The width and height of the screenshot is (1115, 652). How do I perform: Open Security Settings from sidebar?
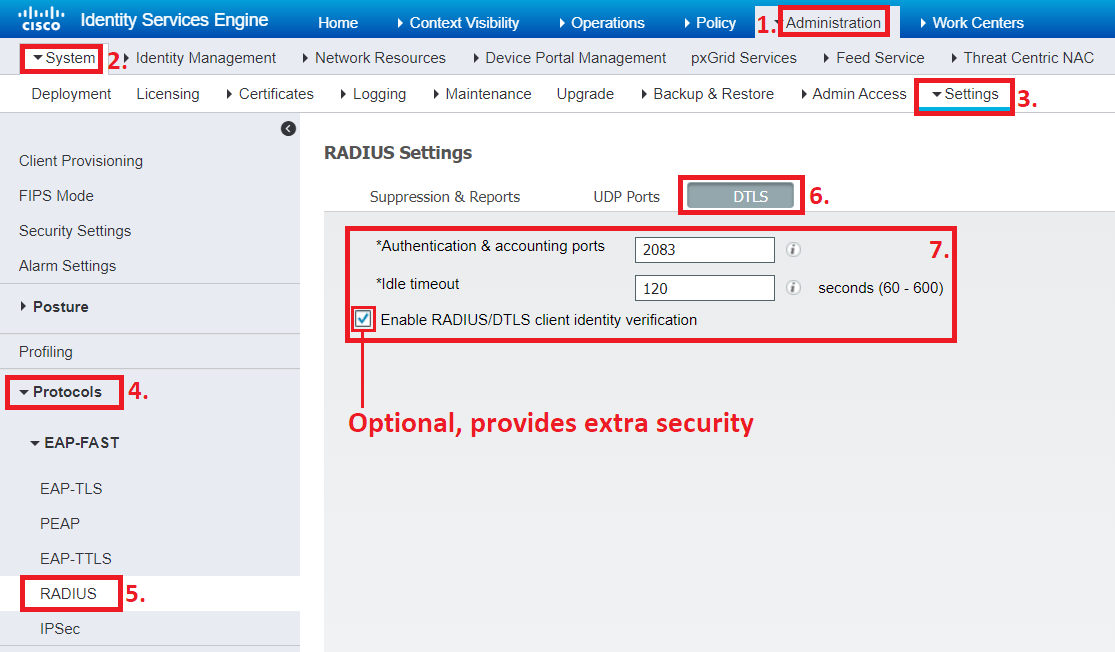pos(74,230)
